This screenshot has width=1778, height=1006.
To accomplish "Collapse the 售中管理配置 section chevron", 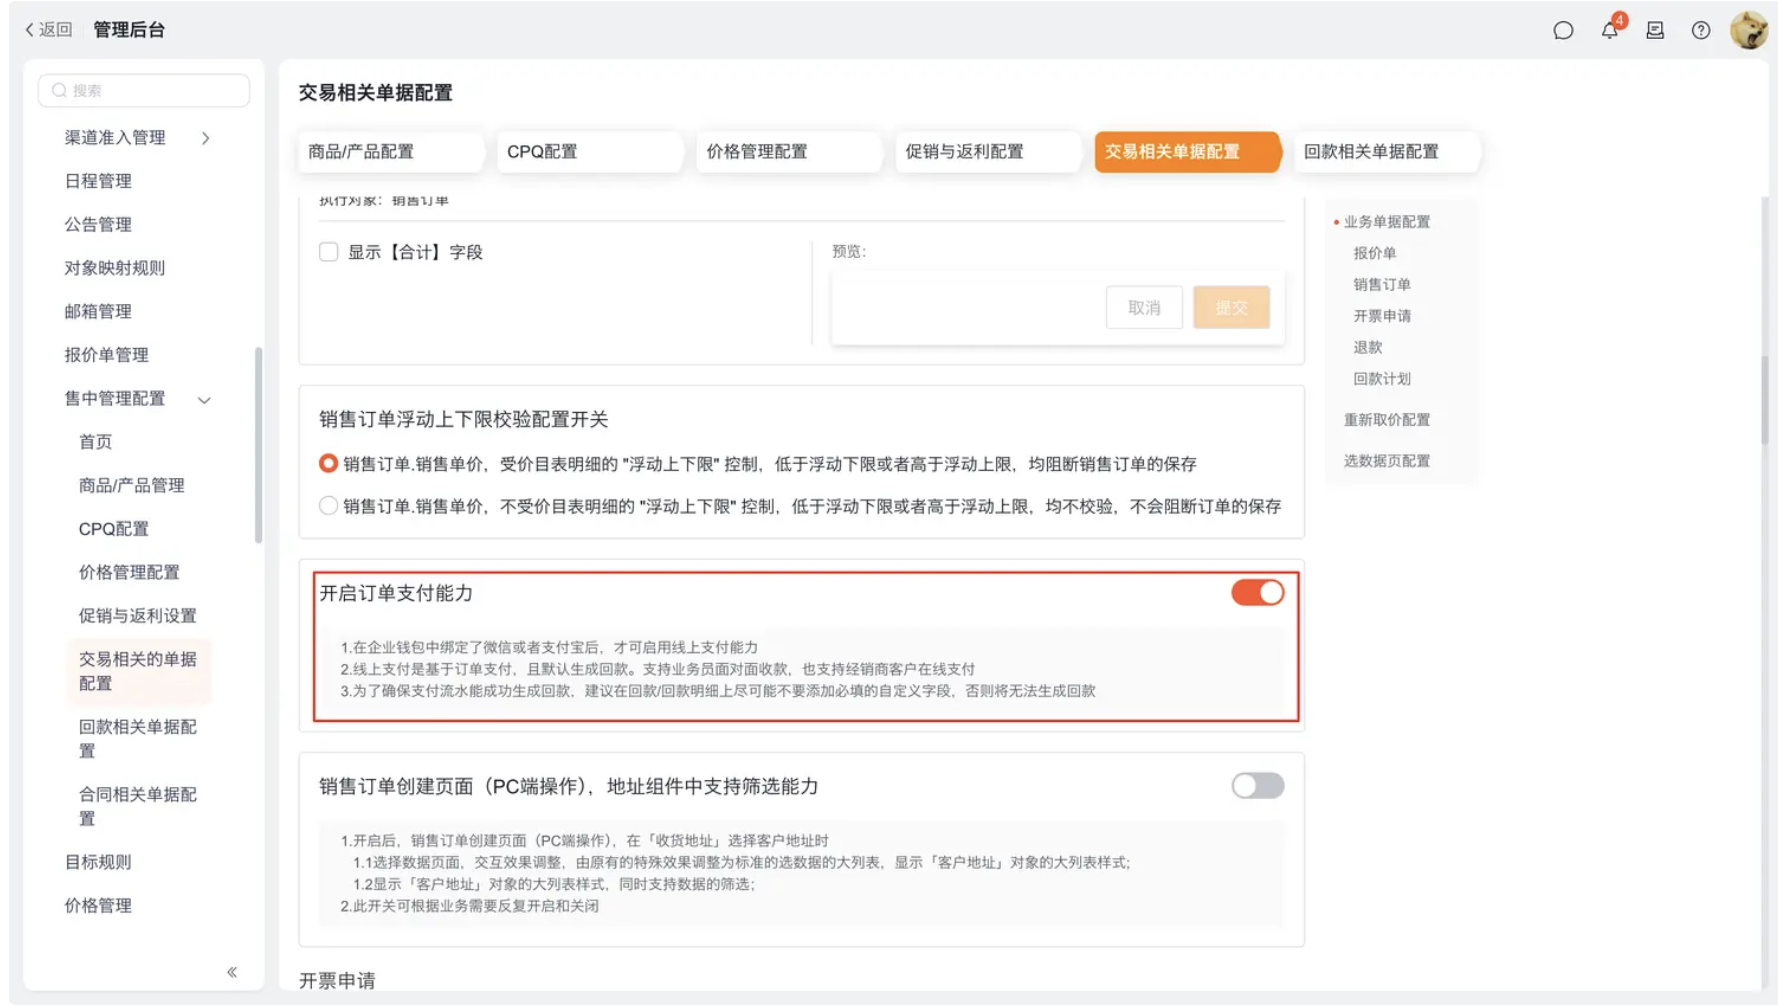I will [204, 400].
